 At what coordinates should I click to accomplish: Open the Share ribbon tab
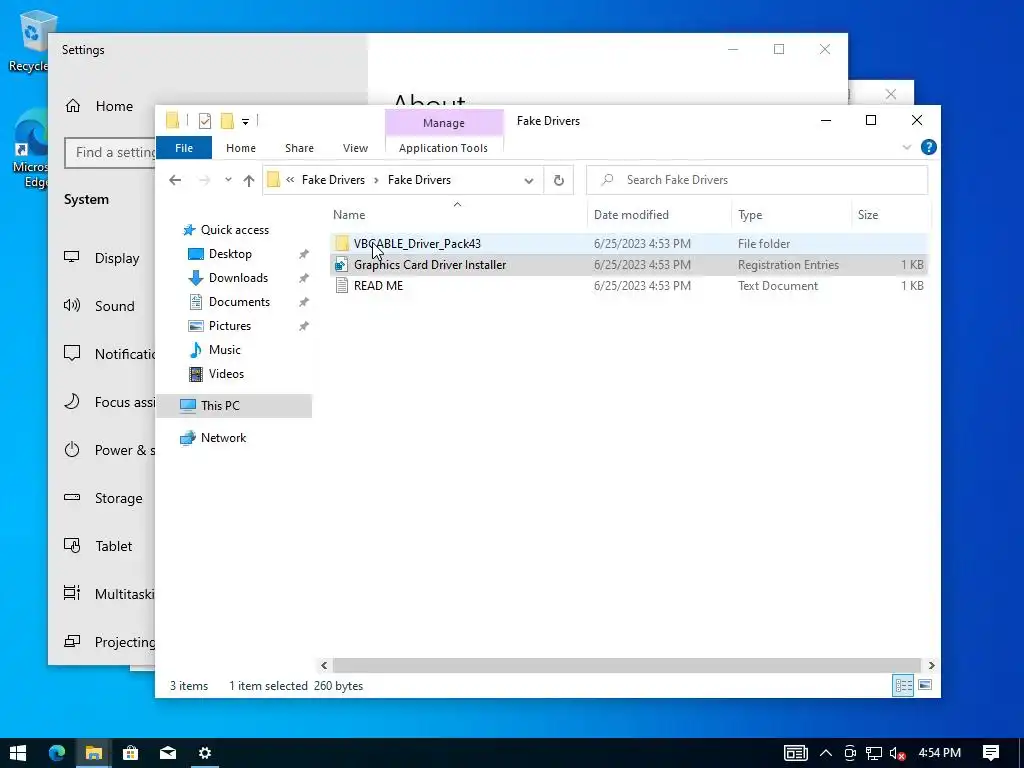299,148
